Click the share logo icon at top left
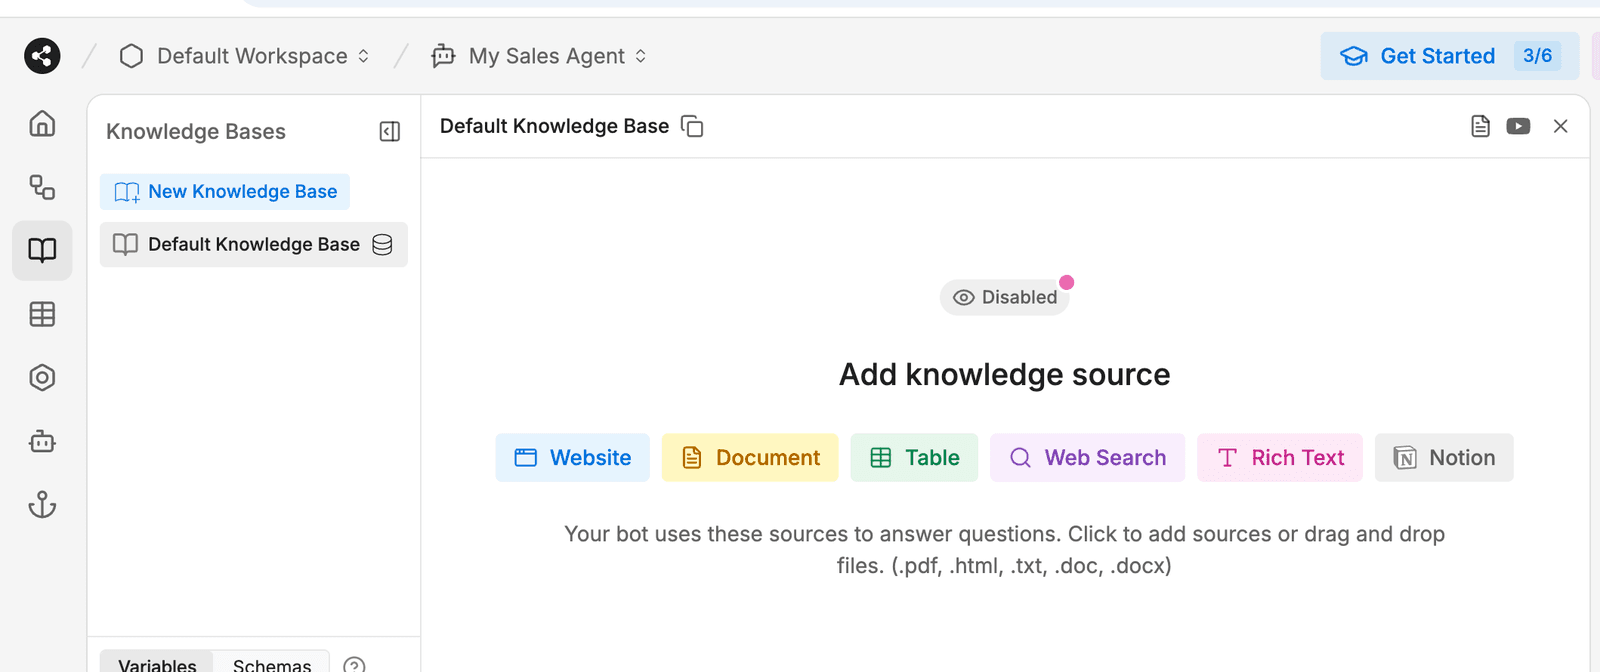Viewport: 1600px width, 672px height. pyautogui.click(x=42, y=56)
